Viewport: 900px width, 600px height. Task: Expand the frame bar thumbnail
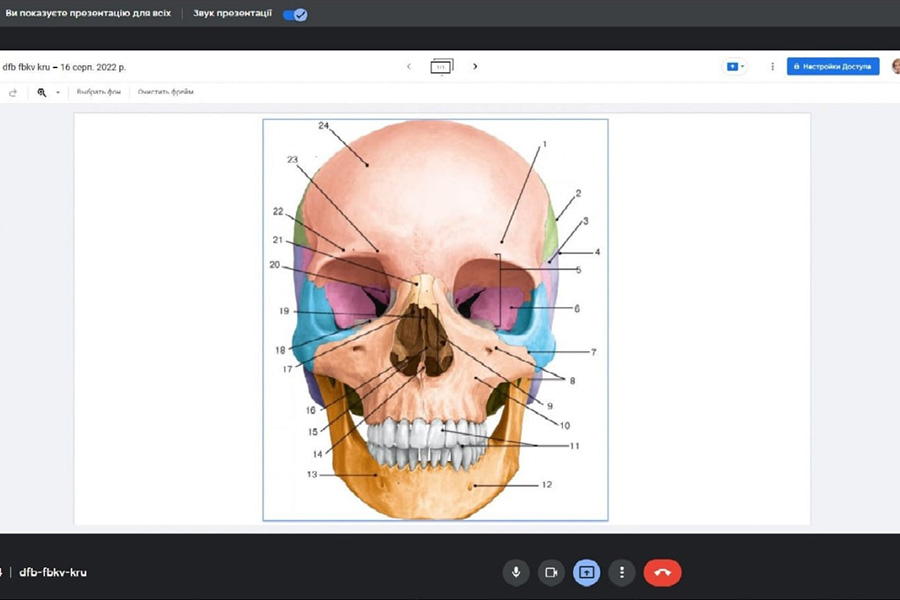click(x=441, y=67)
